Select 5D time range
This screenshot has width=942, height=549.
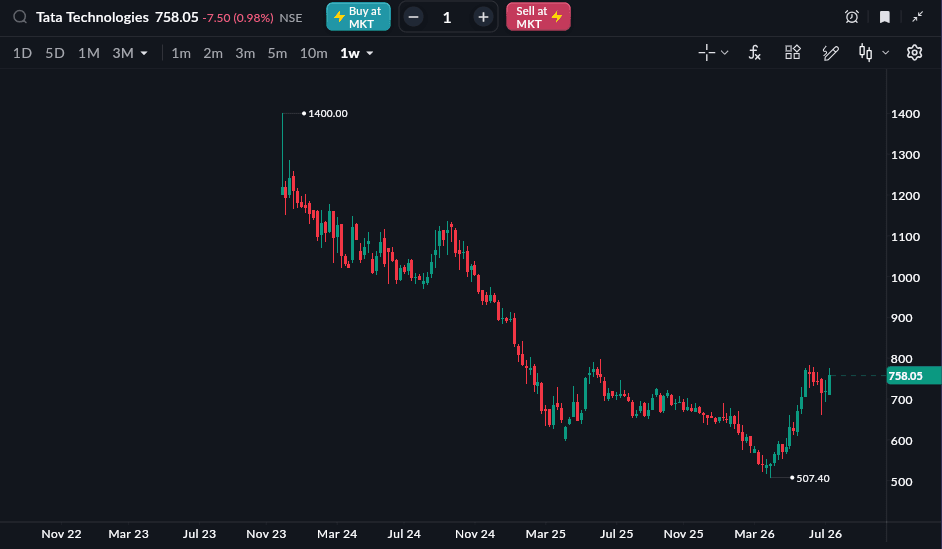(x=55, y=53)
